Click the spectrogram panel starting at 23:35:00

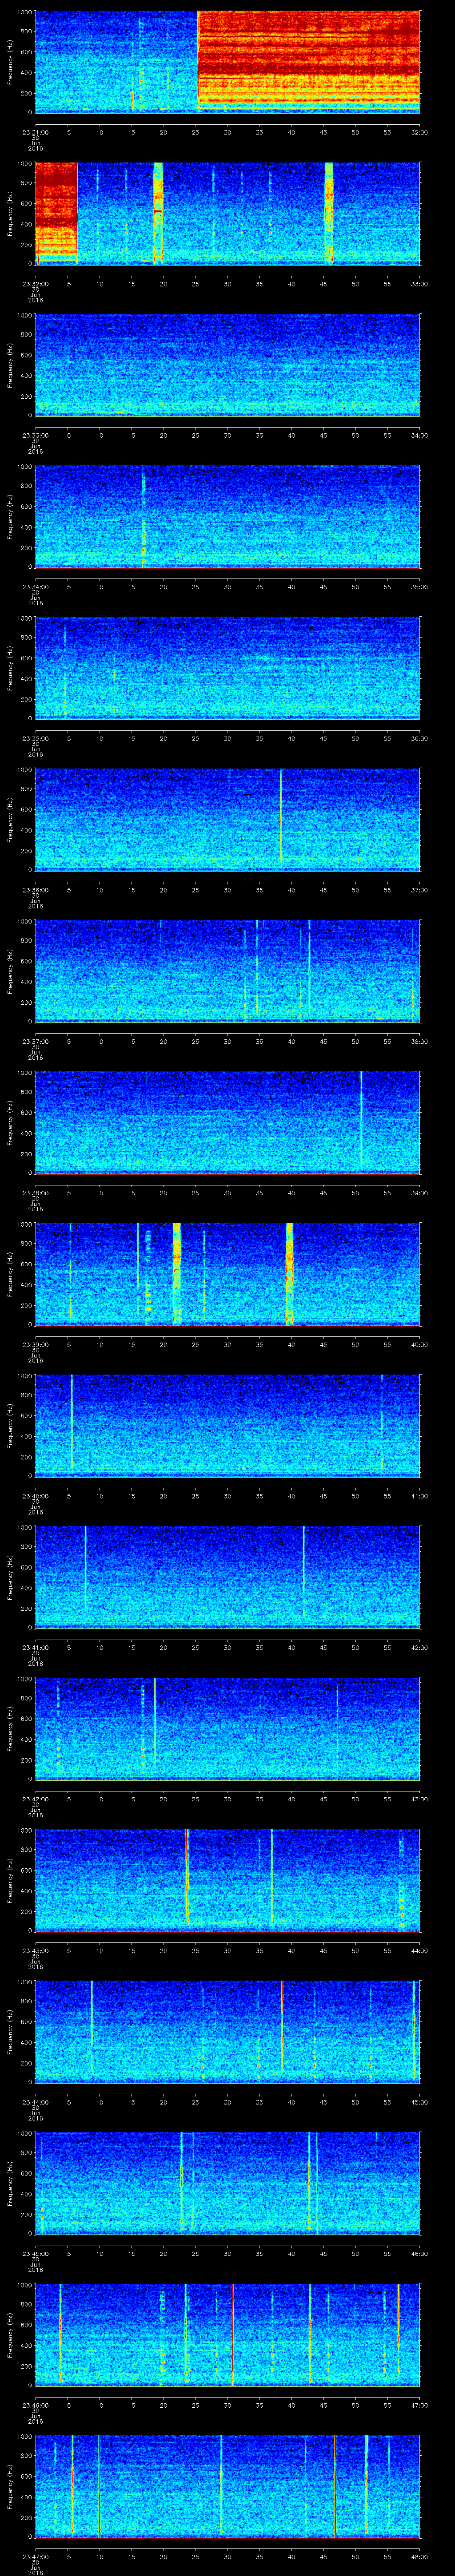[x=227, y=668]
